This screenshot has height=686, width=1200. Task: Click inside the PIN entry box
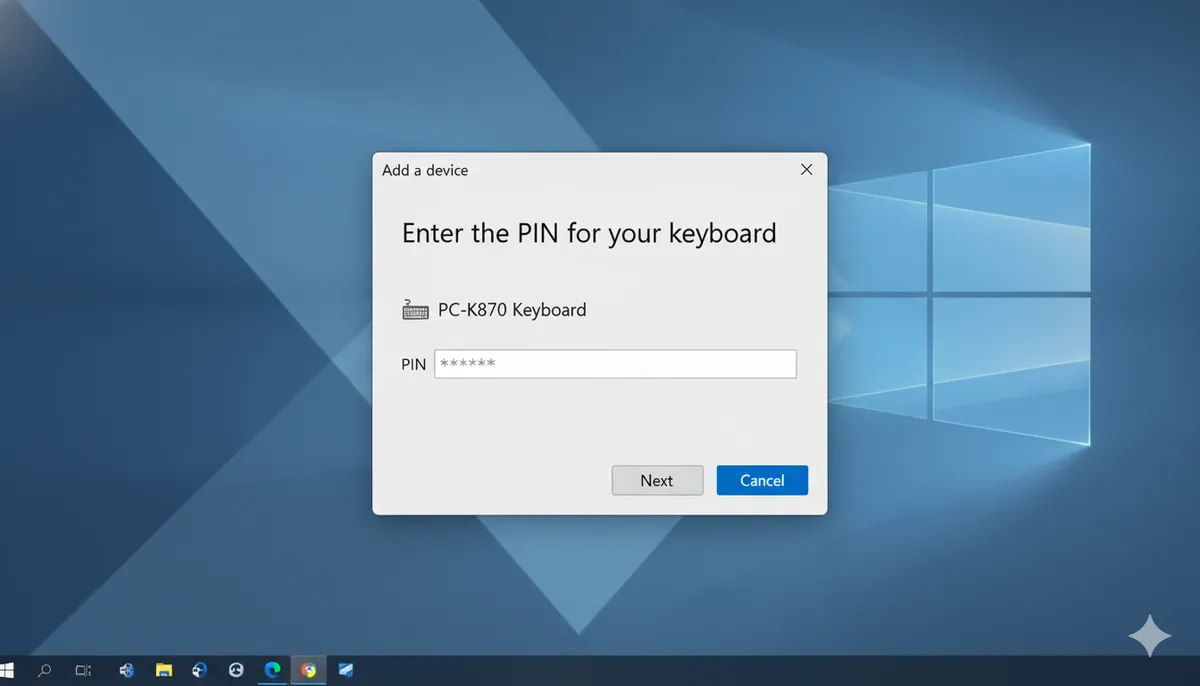(x=615, y=363)
